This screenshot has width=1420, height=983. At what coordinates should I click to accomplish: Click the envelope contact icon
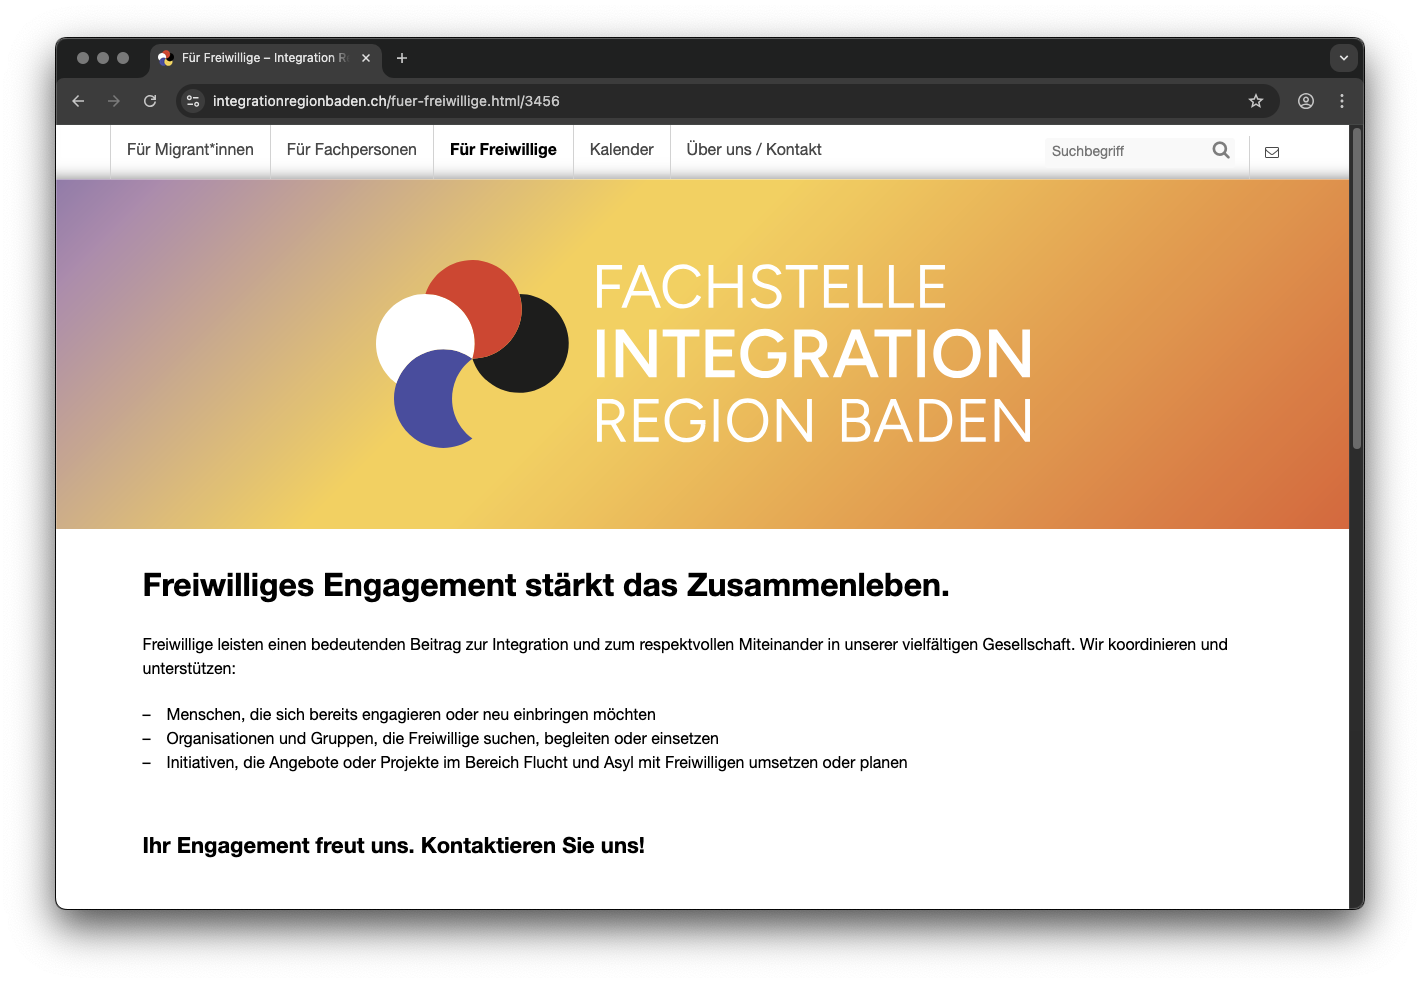pos(1272,152)
